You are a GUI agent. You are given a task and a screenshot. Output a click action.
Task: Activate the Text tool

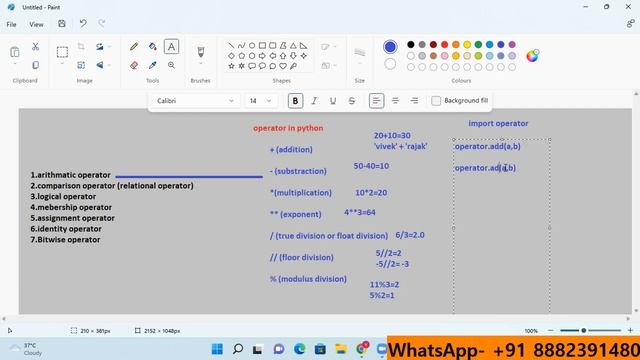[x=171, y=47]
